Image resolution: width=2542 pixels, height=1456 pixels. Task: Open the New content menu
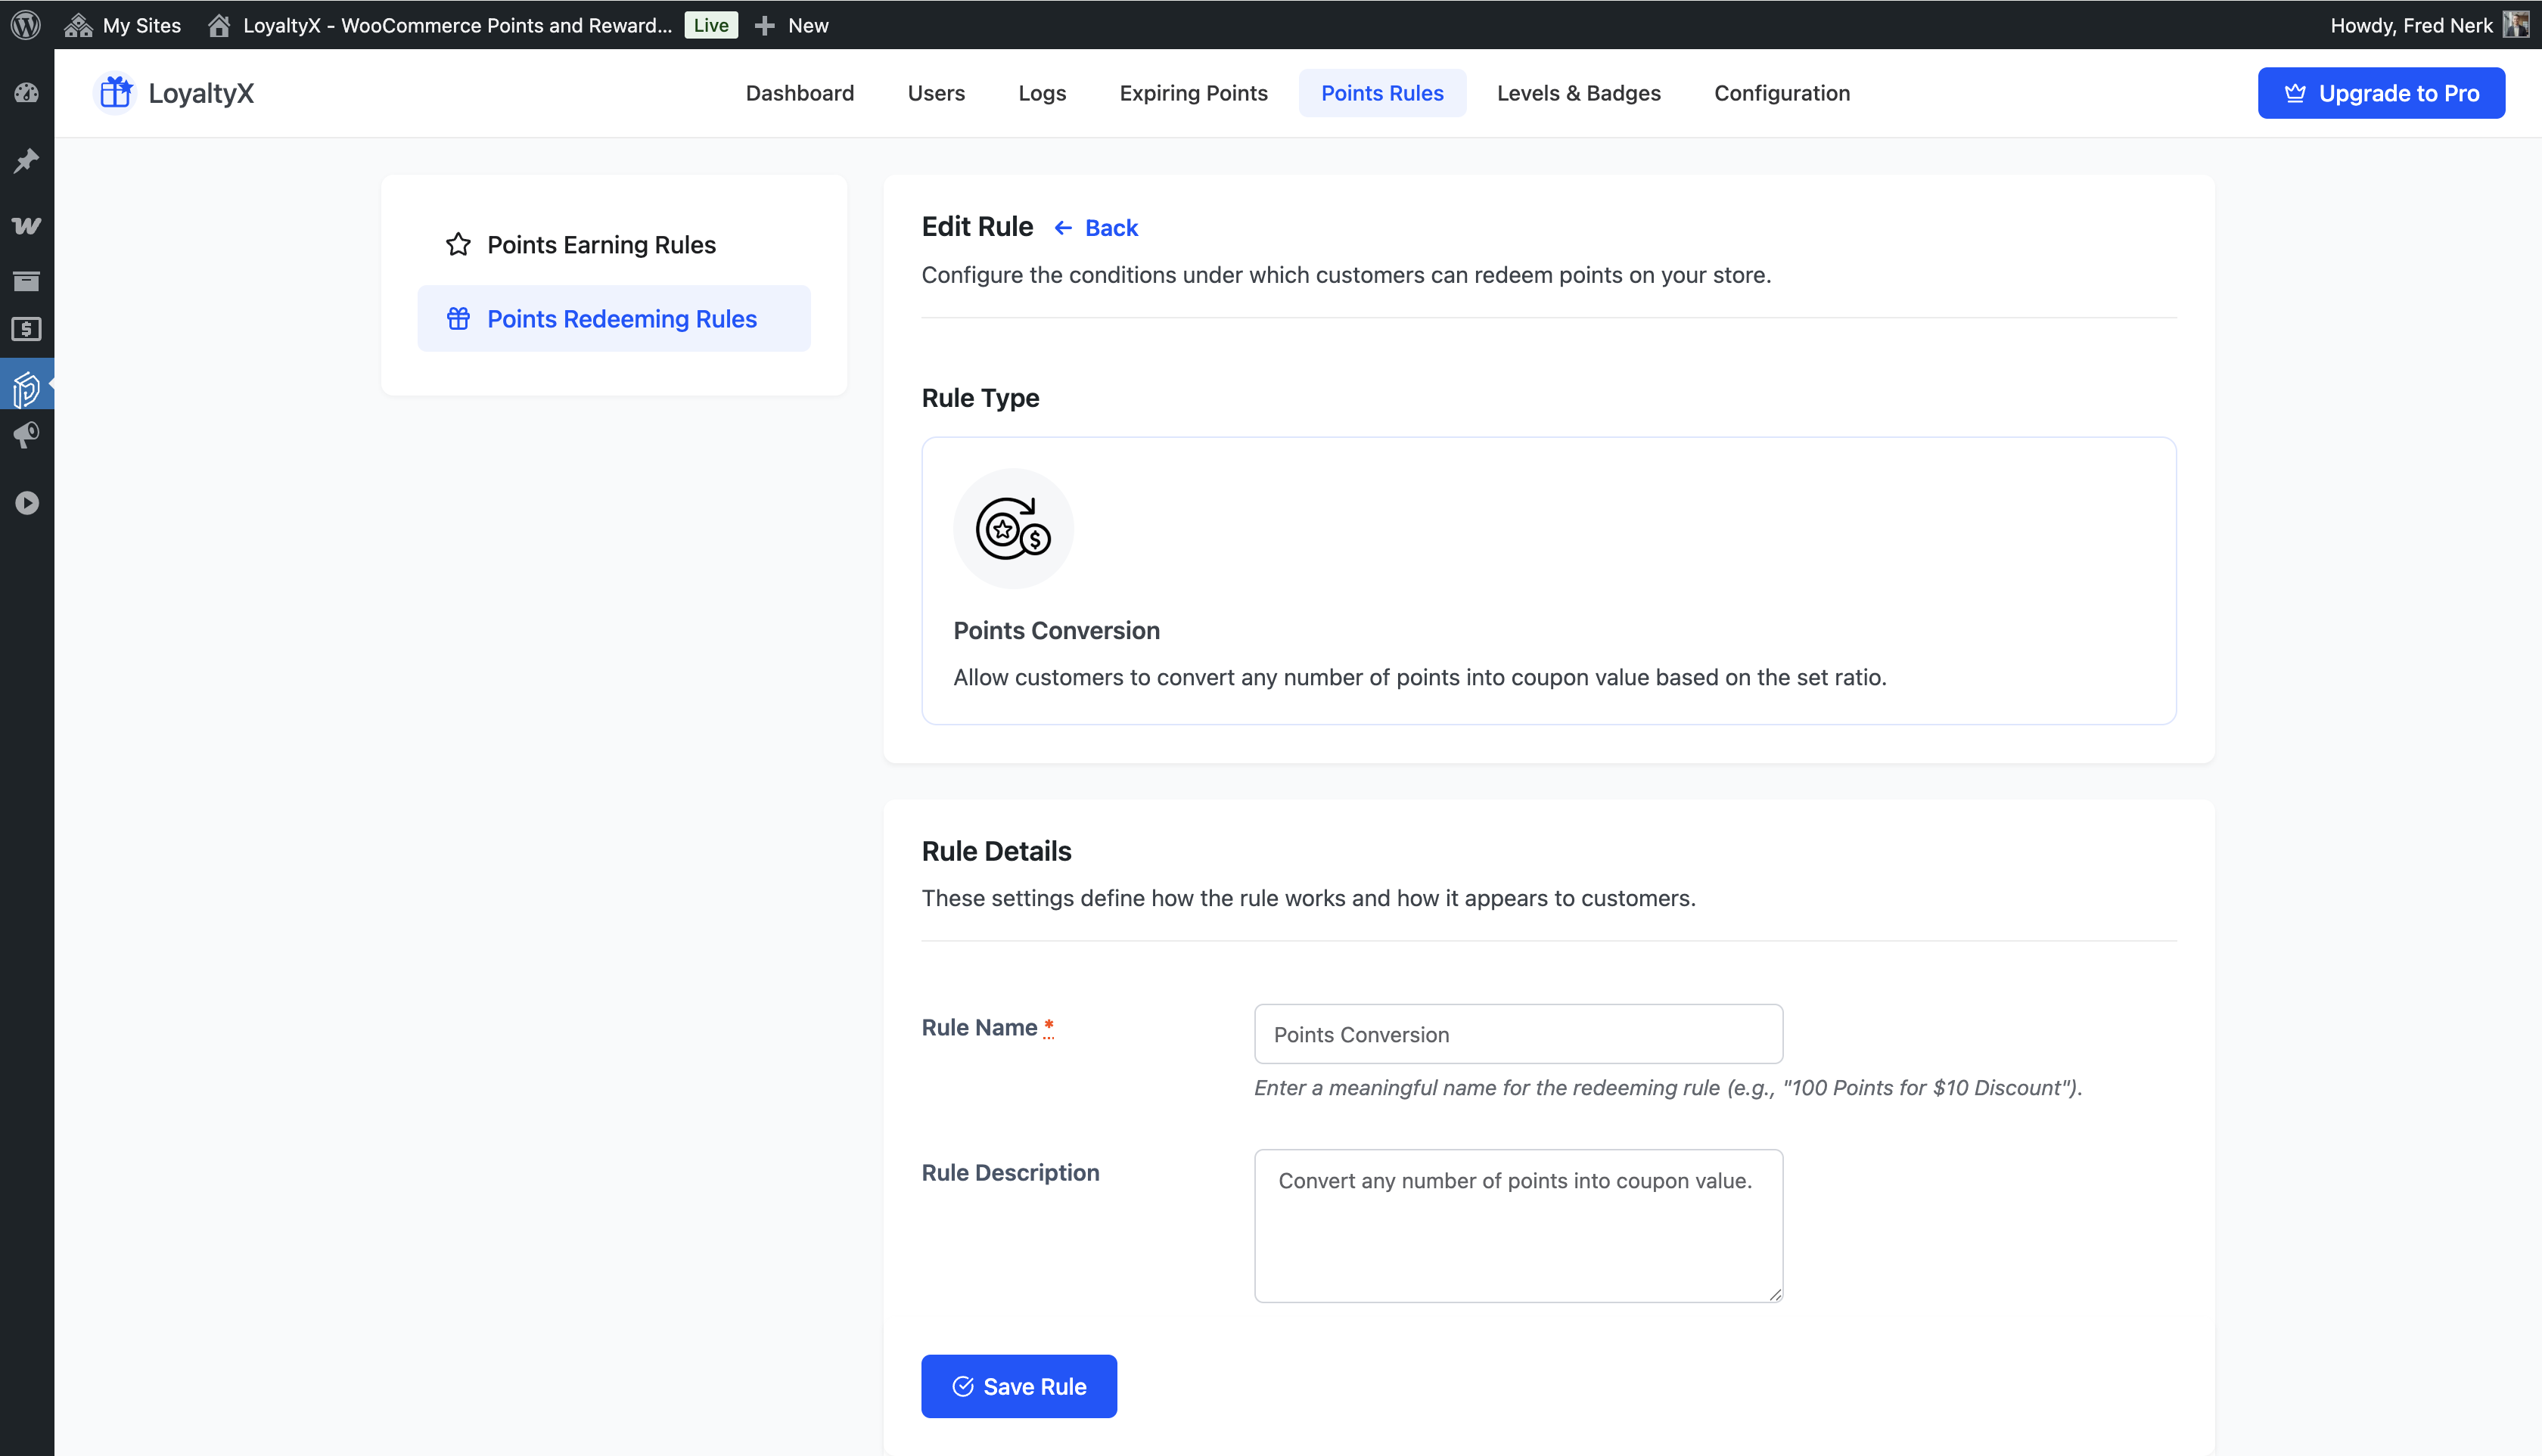792,25
